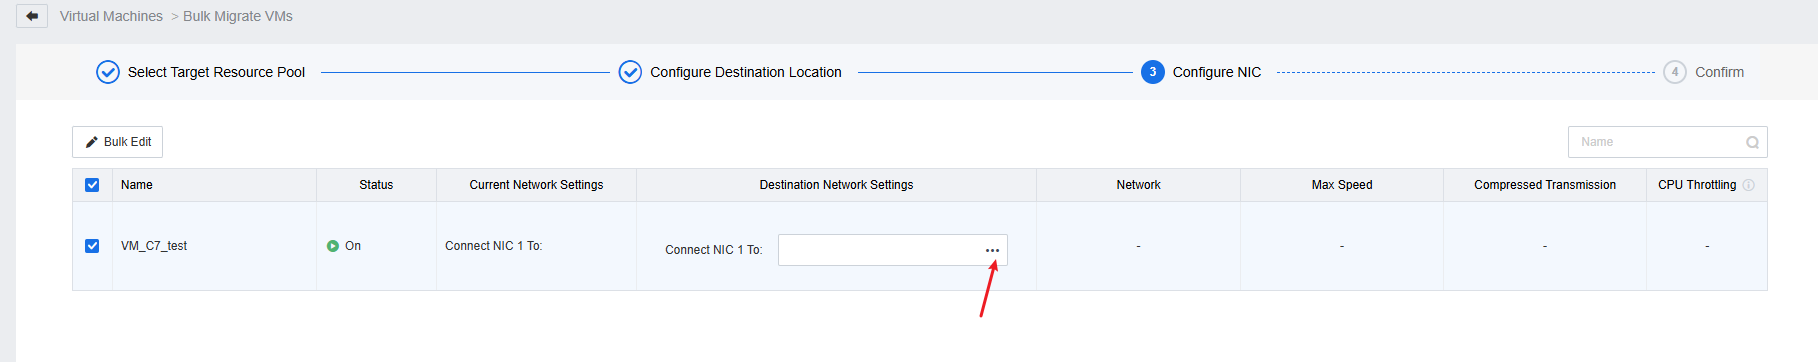1818x362 pixels.
Task: Click the Destination Network Settings column header
Action: [x=836, y=185]
